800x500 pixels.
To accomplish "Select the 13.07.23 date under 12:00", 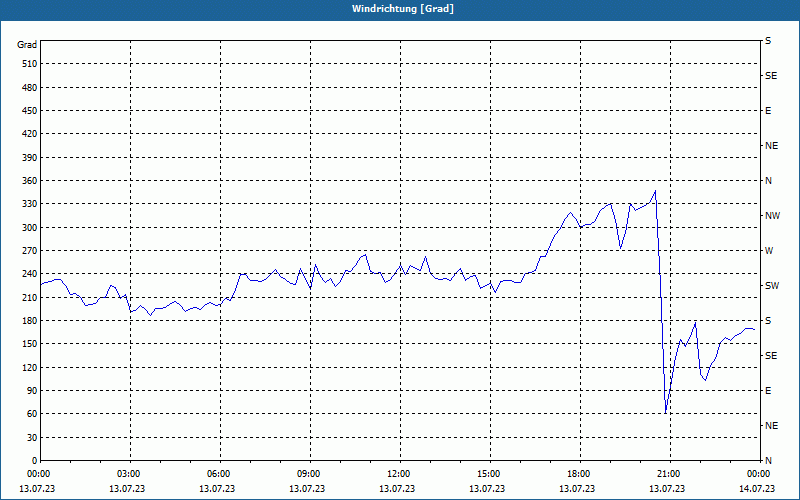I will point(397,489).
